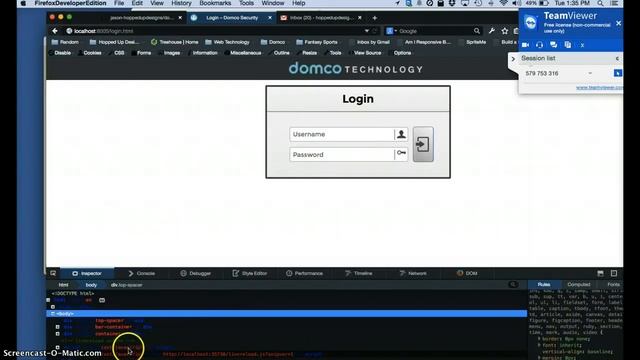Start TeamViewer video camera call
The image size is (640, 360).
click(526, 45)
